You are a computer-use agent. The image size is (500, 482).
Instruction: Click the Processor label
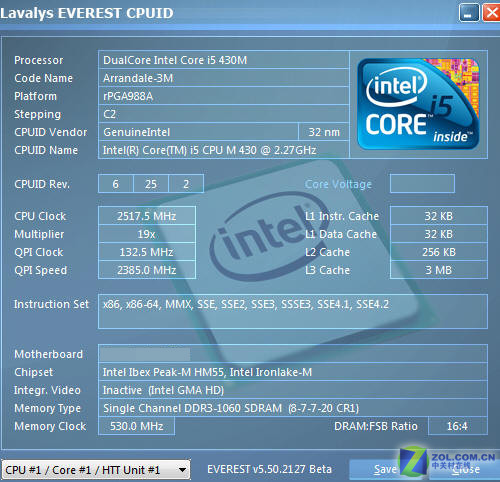38,60
